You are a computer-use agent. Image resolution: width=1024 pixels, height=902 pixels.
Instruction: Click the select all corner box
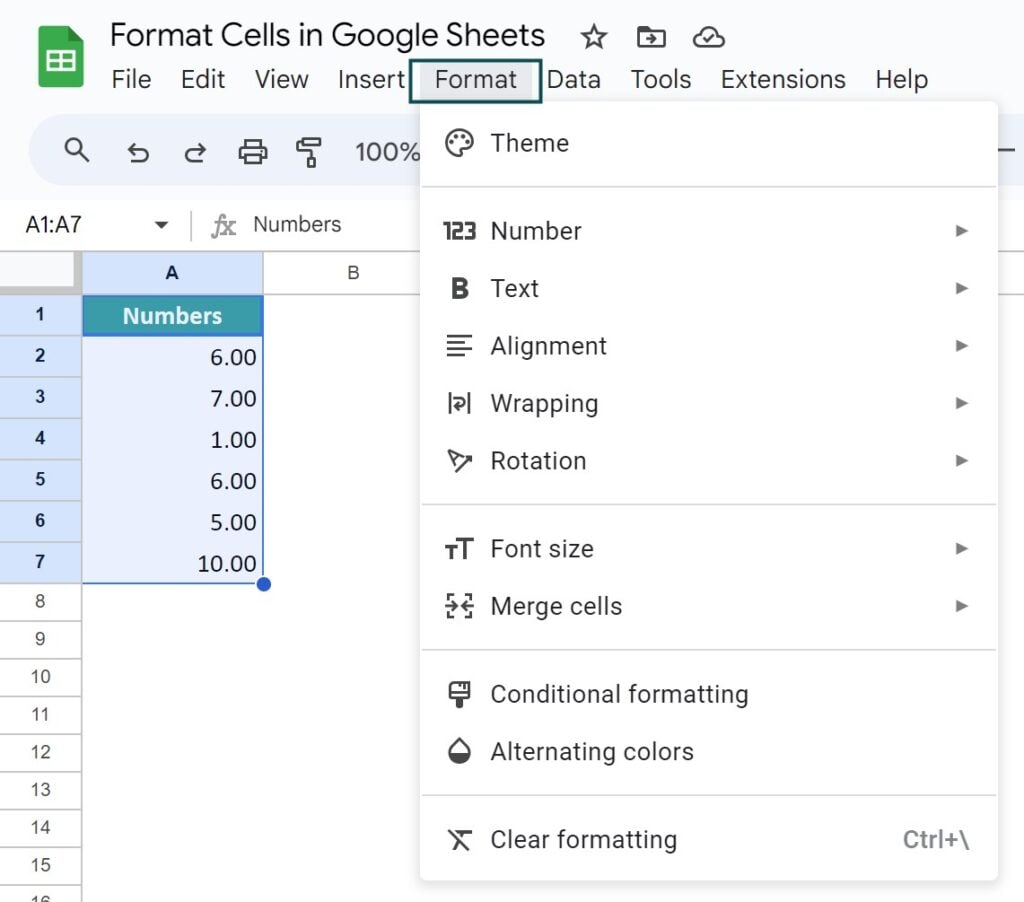(x=37, y=270)
